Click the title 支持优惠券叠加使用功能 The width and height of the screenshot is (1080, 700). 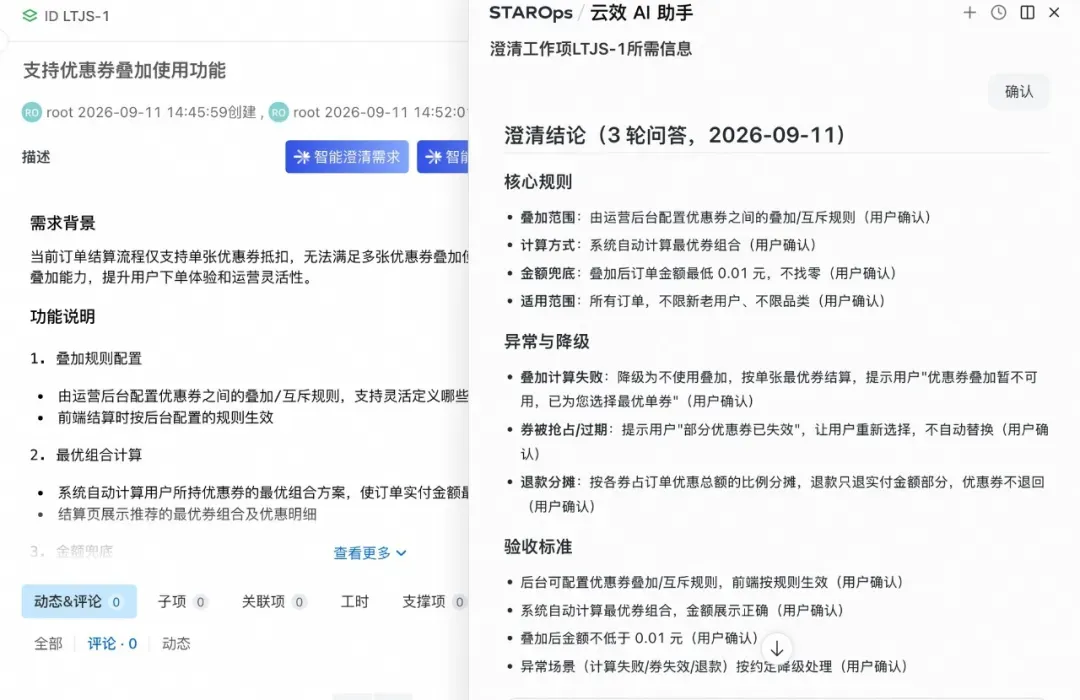(125, 70)
